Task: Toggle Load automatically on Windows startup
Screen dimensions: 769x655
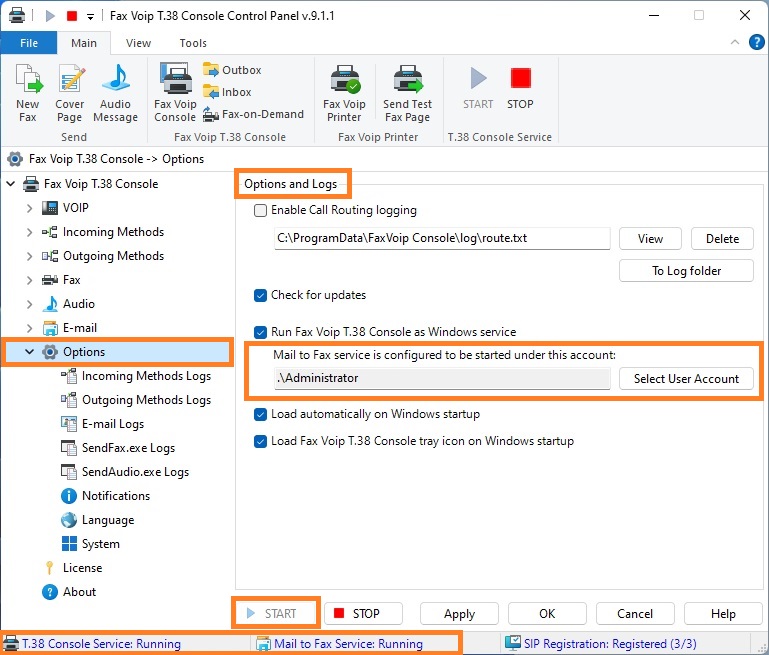Action: [x=260, y=414]
